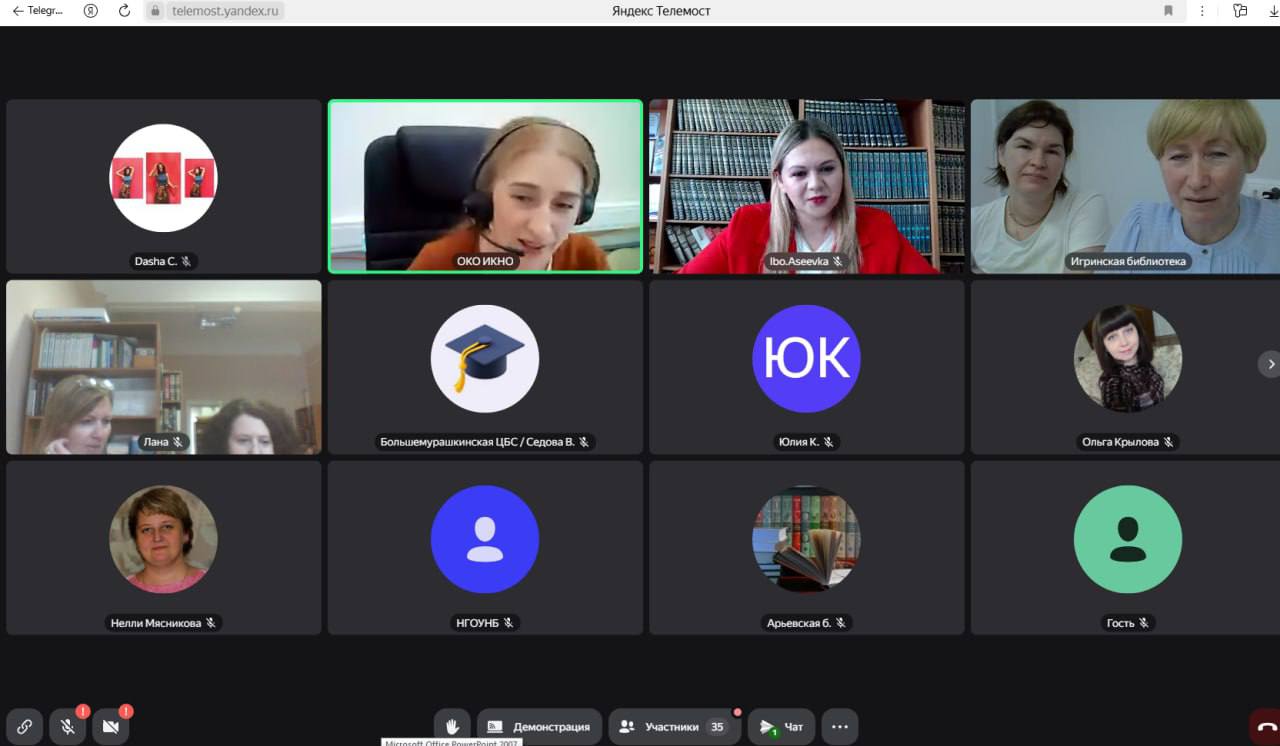Click the ЮК avatar of Юлия К.
The height and width of the screenshot is (746, 1280).
[806, 359]
